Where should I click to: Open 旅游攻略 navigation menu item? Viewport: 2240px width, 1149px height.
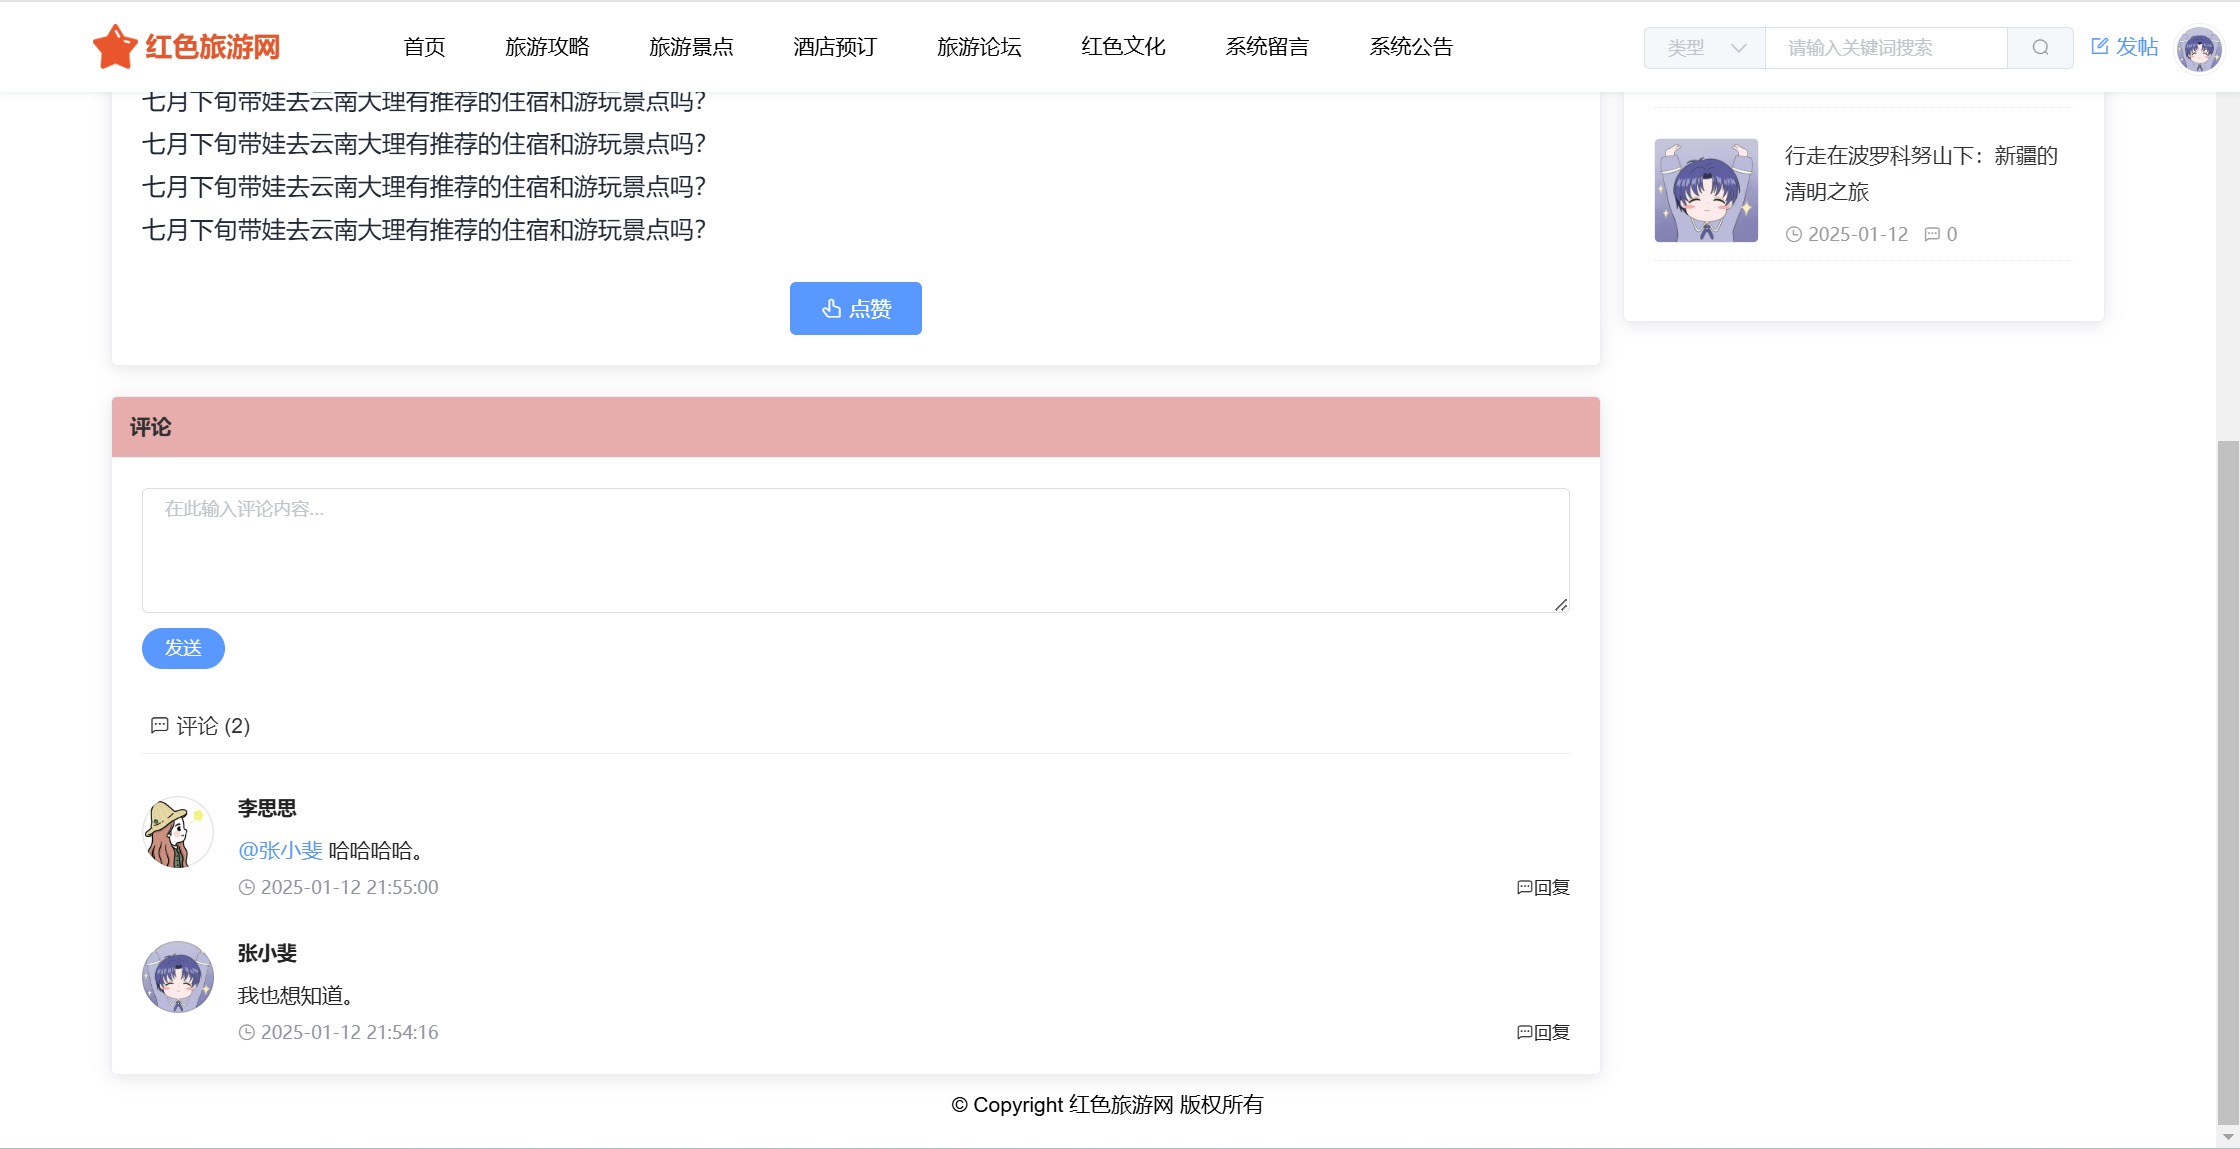click(x=547, y=47)
